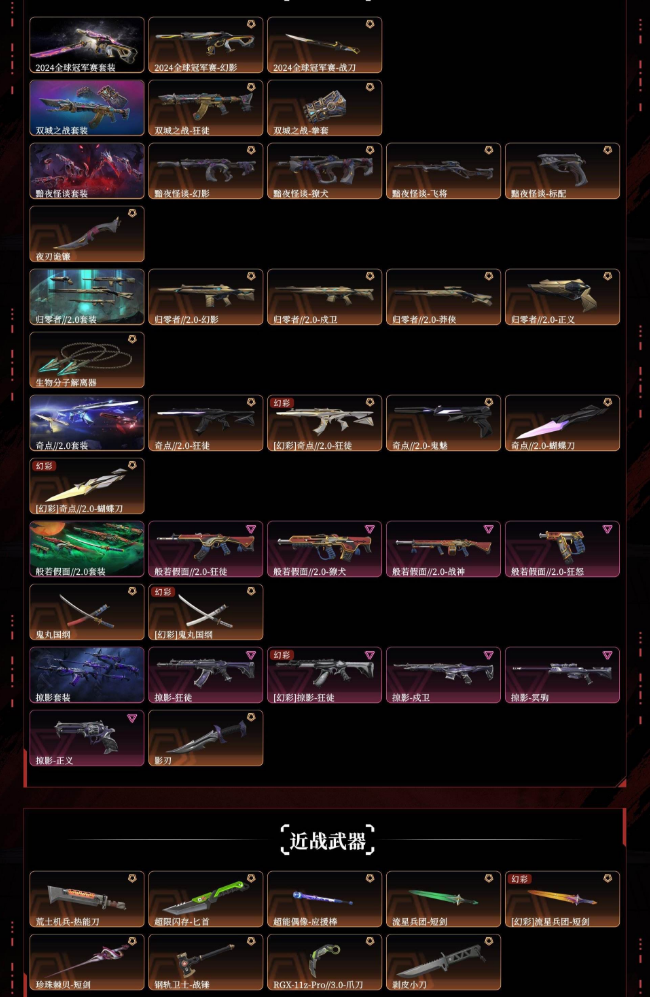Open the 般若假面//2.0套装 bundle thumbnail
The width and height of the screenshot is (650, 997).
point(86,549)
